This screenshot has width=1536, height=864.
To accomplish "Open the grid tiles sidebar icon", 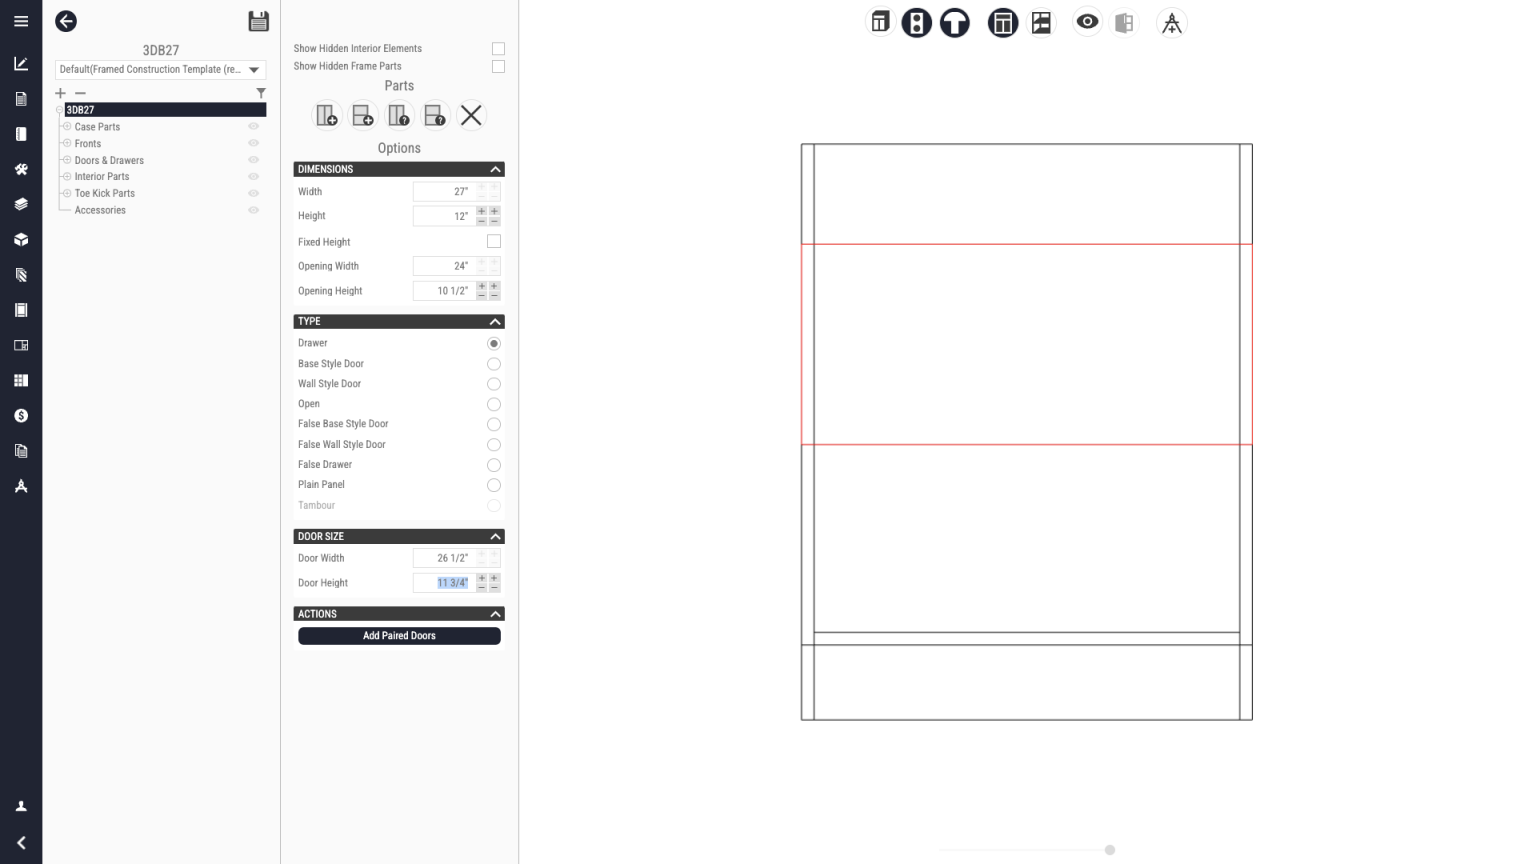I will point(21,381).
